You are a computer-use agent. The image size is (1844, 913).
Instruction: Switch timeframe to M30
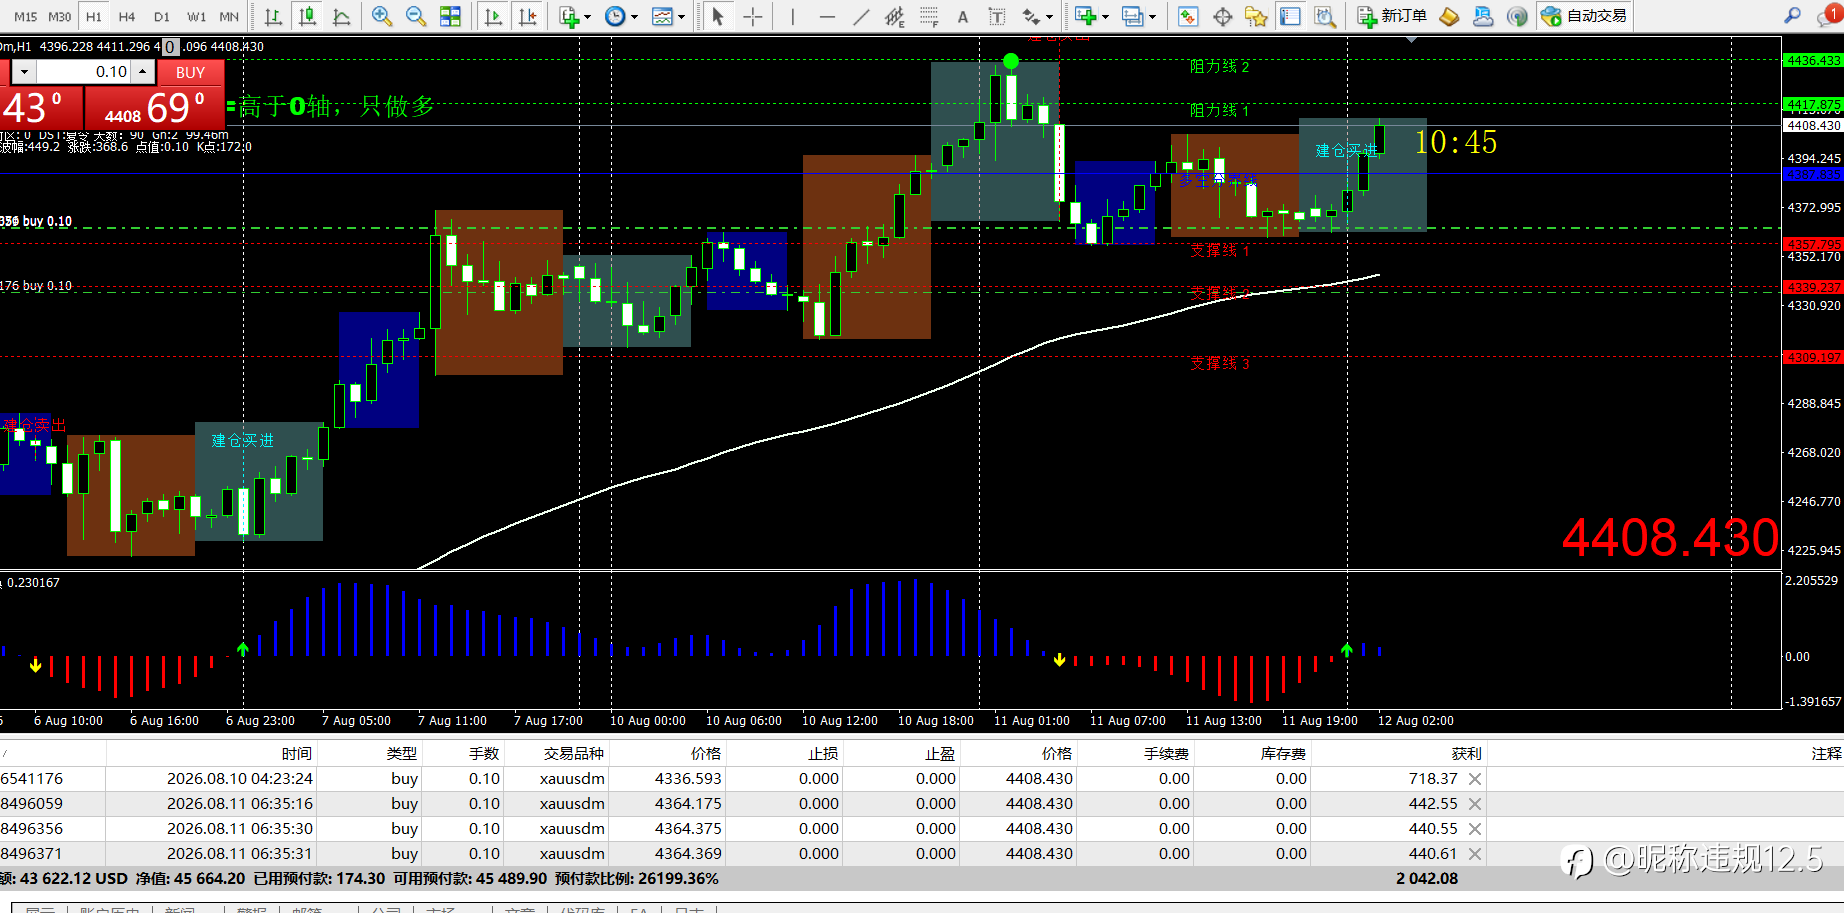click(x=60, y=16)
